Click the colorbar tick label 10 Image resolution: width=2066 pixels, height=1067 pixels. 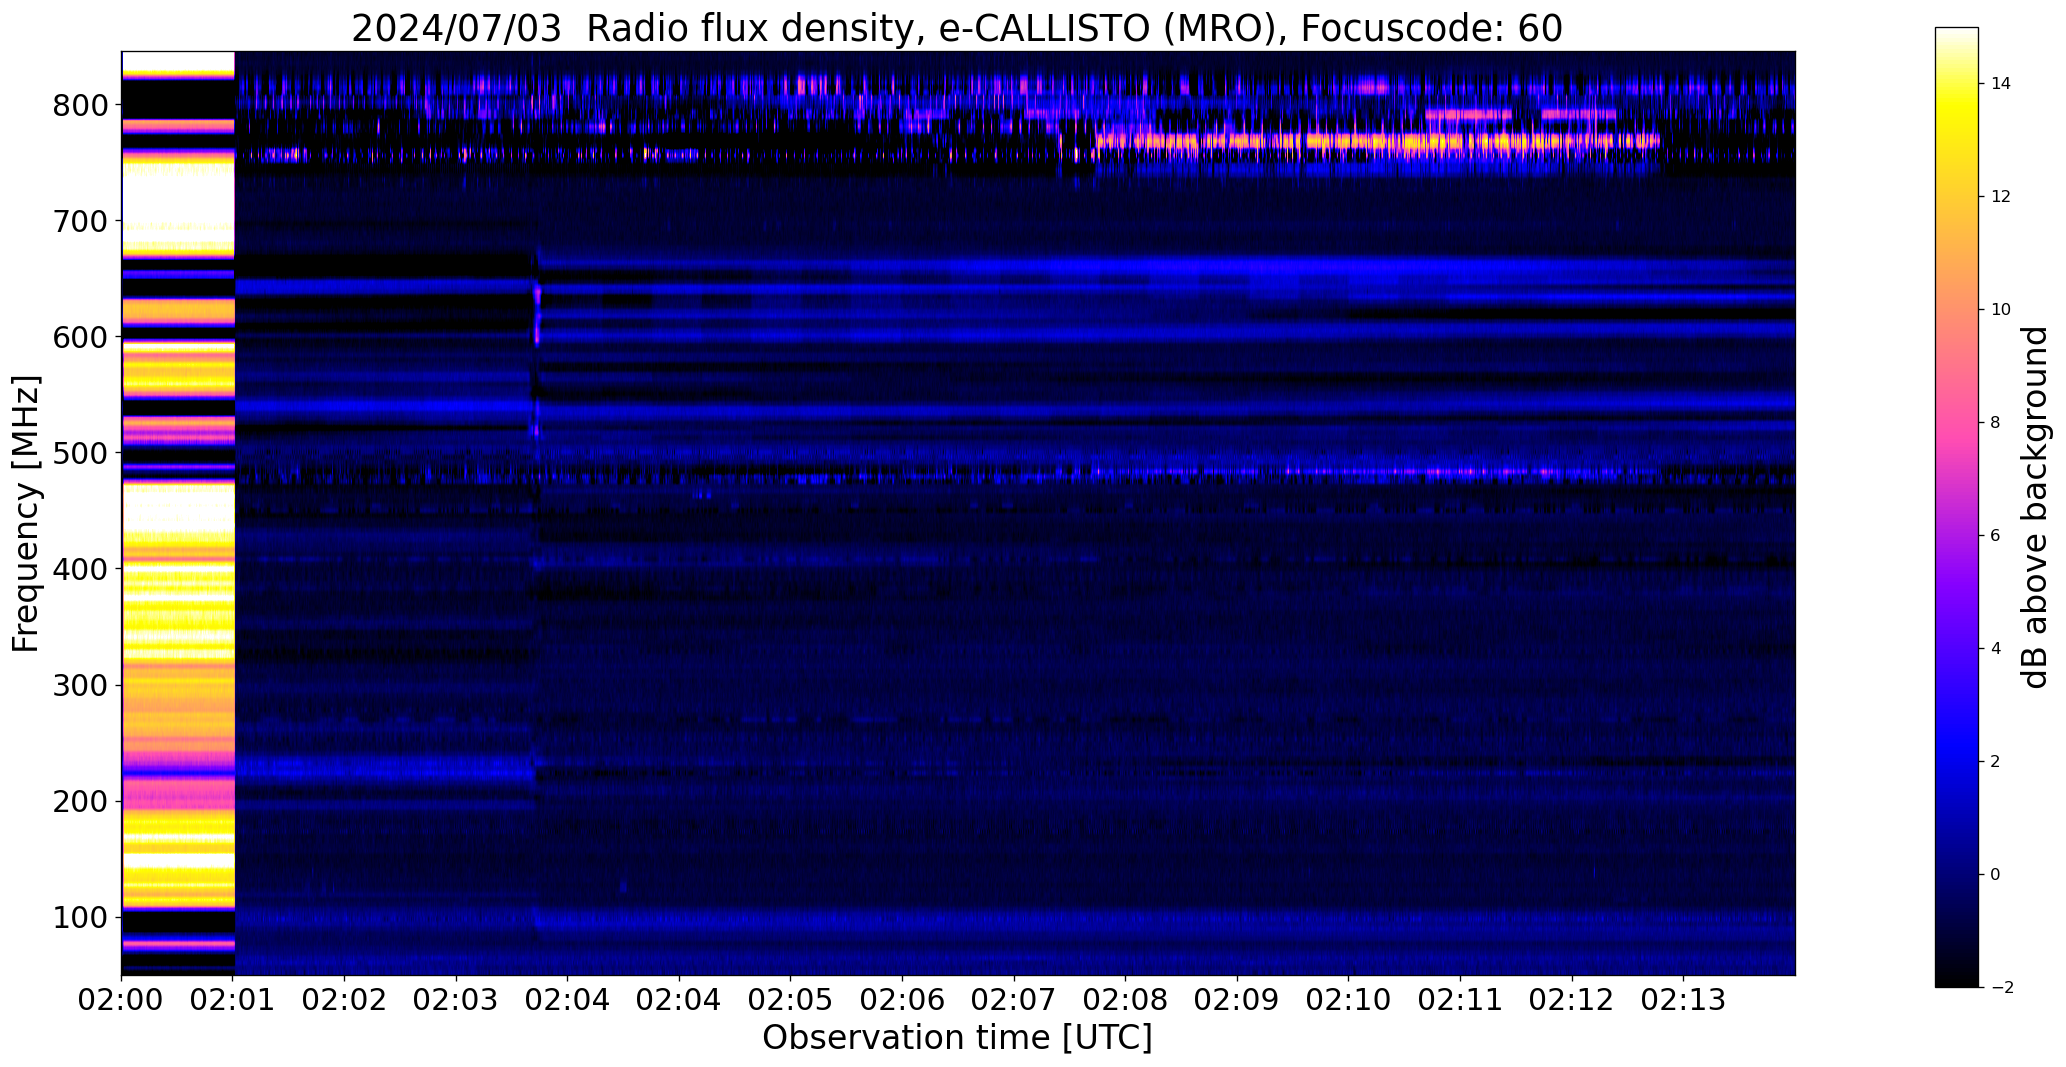click(x=2001, y=310)
